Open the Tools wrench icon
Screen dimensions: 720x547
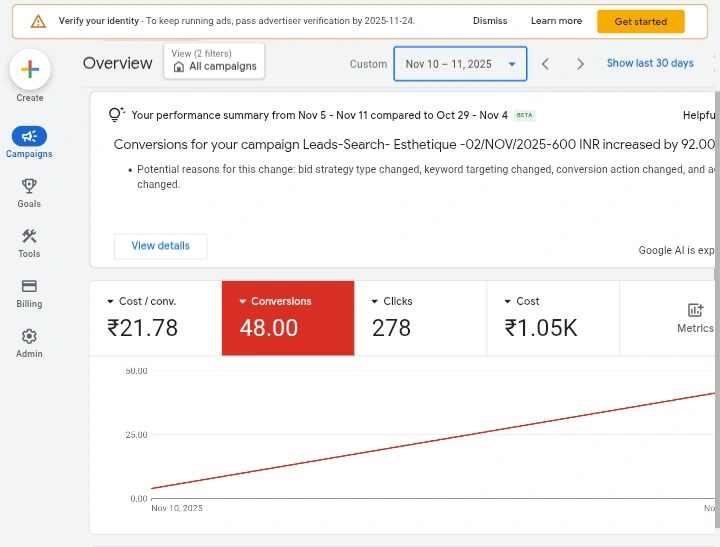tap(29, 237)
